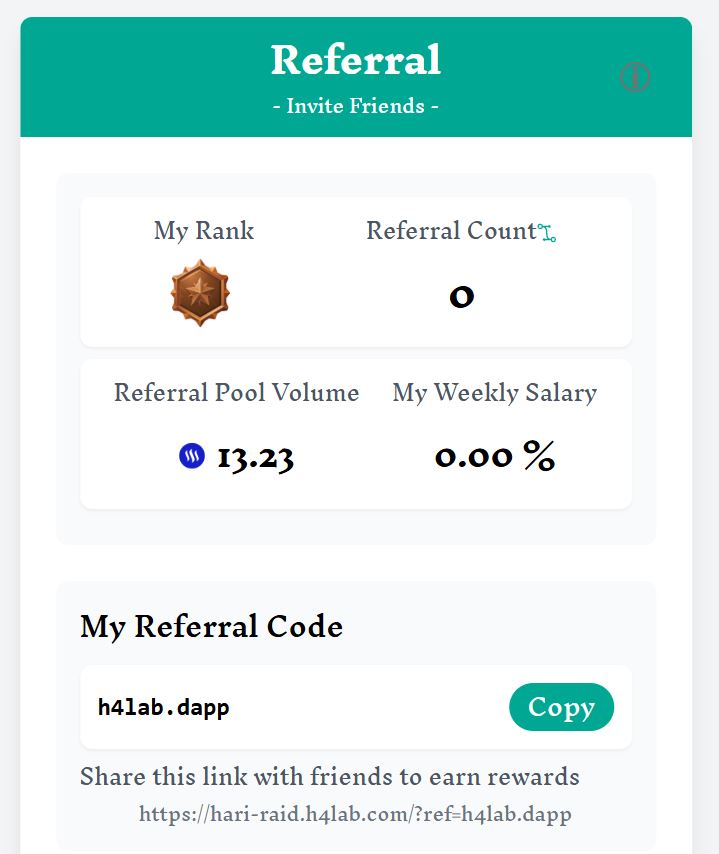Click the Referral Pool Volume label

point(236,393)
